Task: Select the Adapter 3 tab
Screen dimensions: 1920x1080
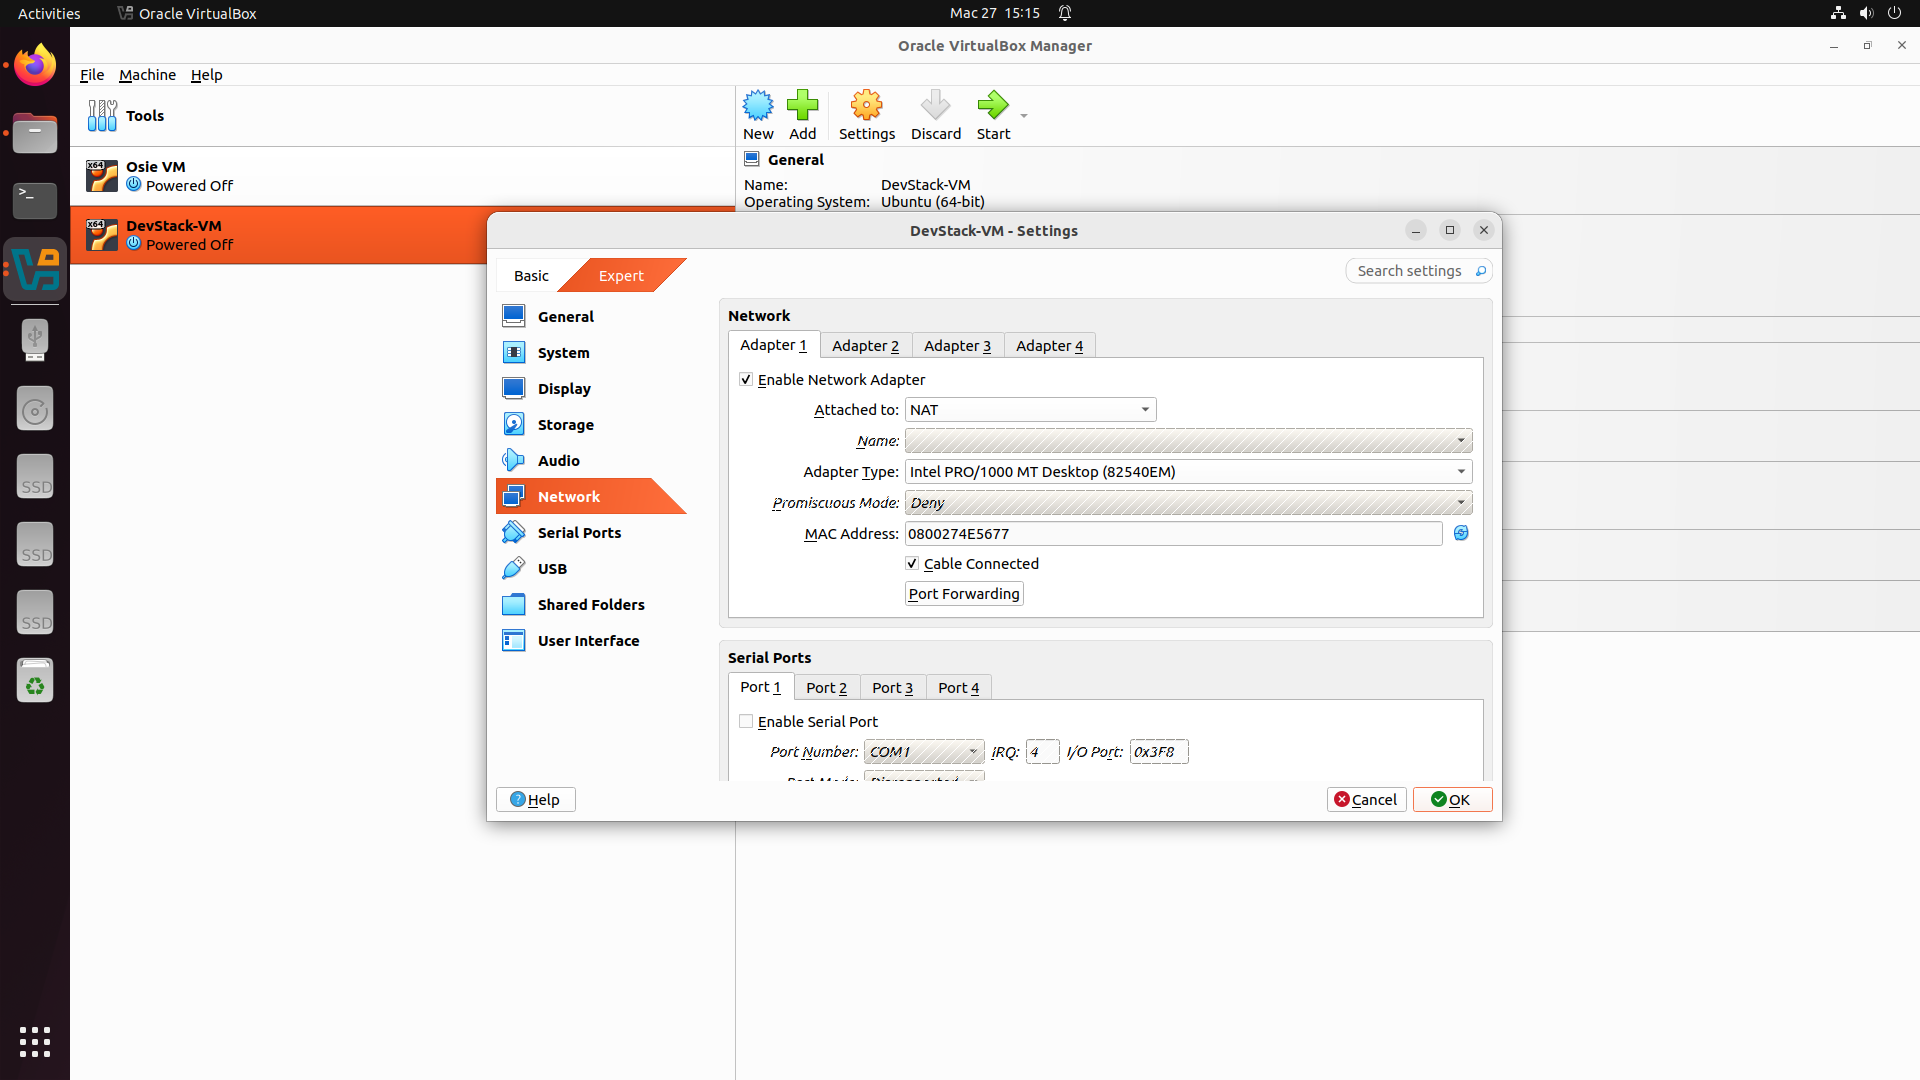Action: (x=957, y=346)
